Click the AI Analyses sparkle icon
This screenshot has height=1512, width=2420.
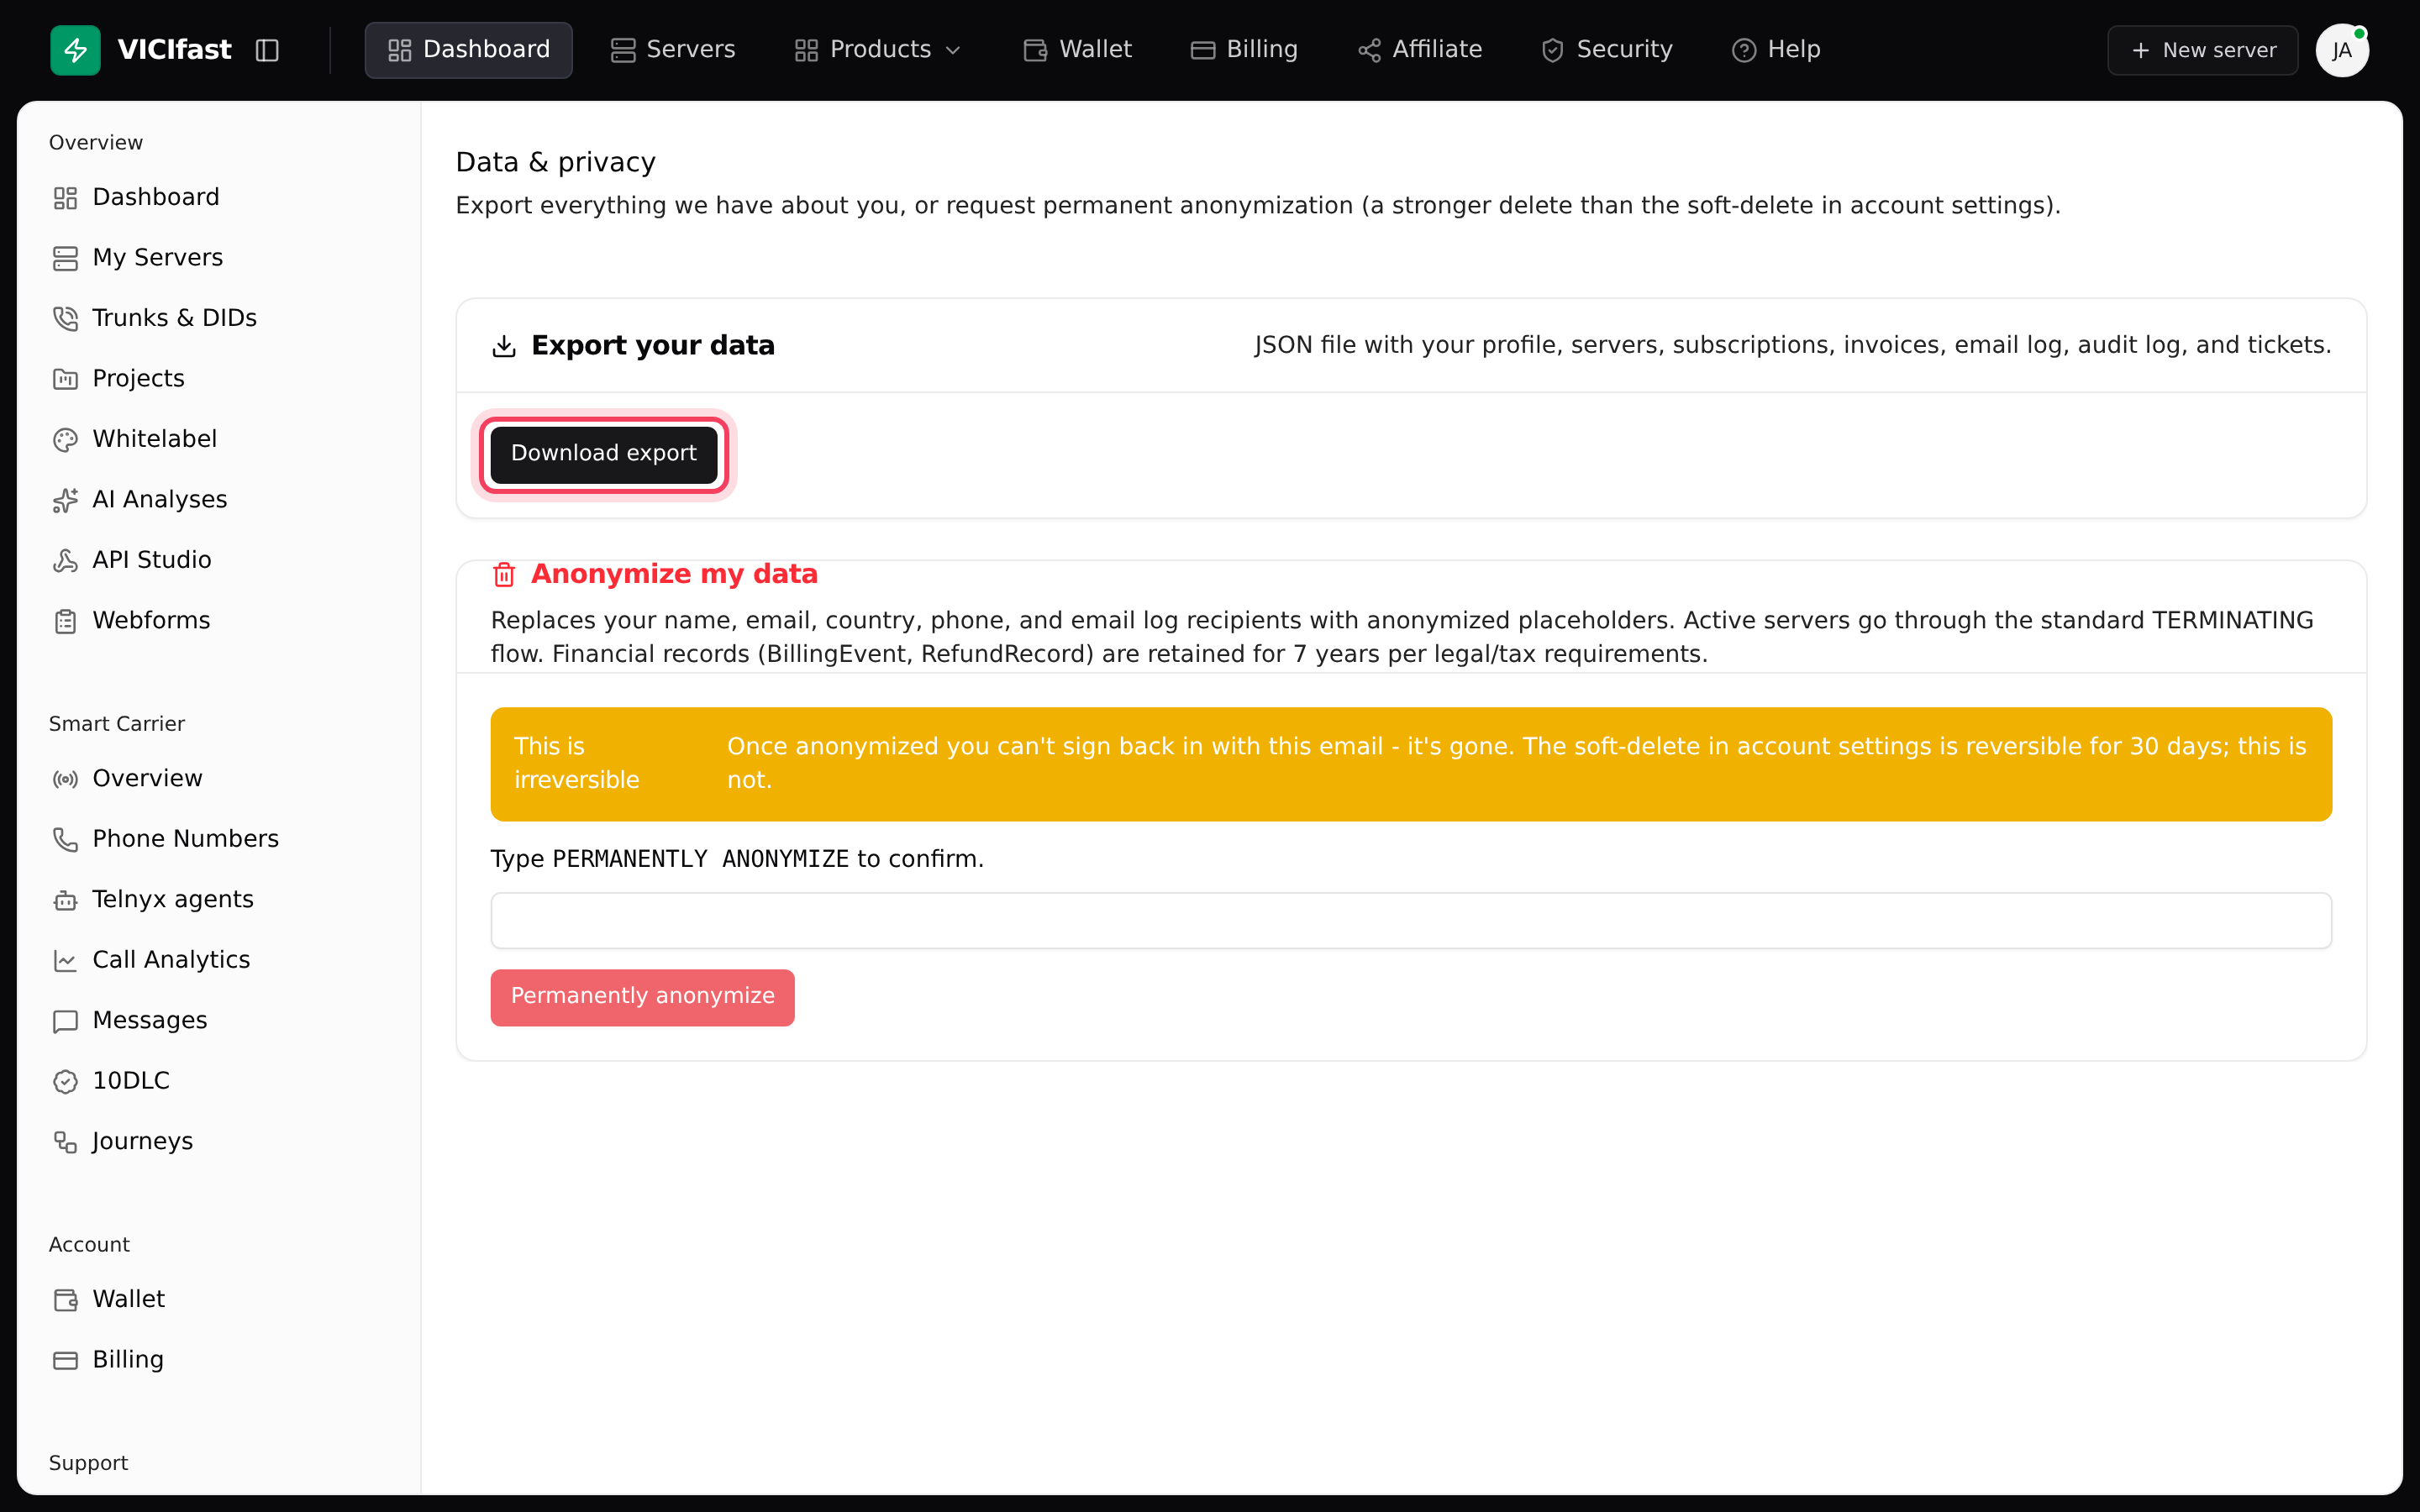[x=65, y=500]
